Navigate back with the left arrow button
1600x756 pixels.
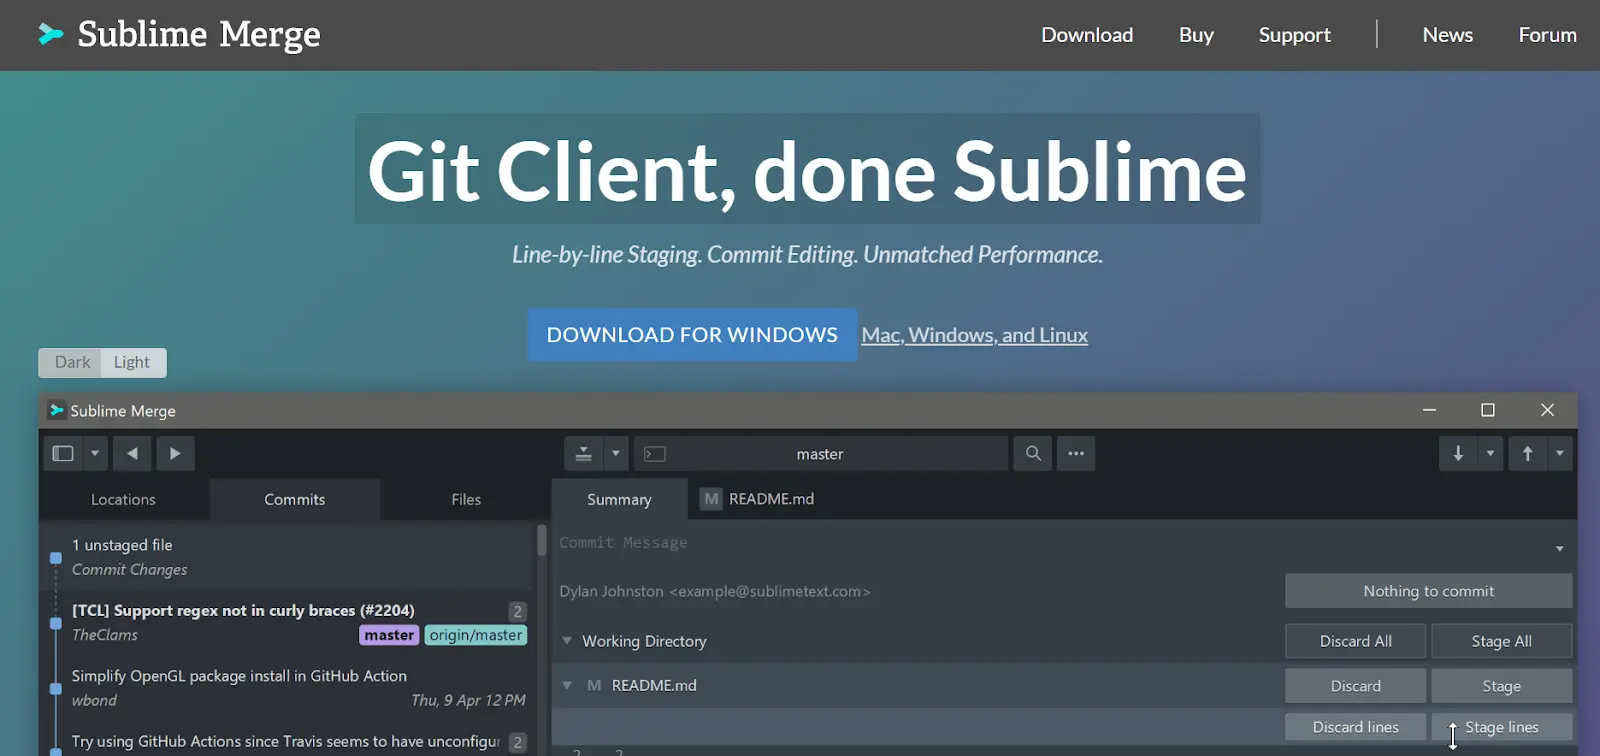[132, 453]
